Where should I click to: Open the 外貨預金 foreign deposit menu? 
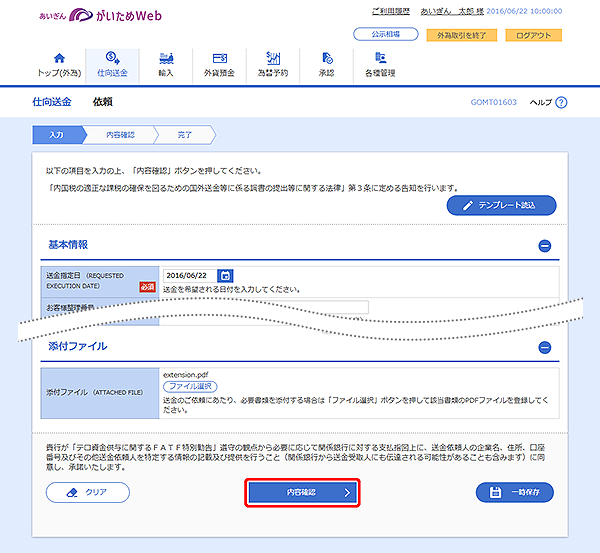point(219,65)
